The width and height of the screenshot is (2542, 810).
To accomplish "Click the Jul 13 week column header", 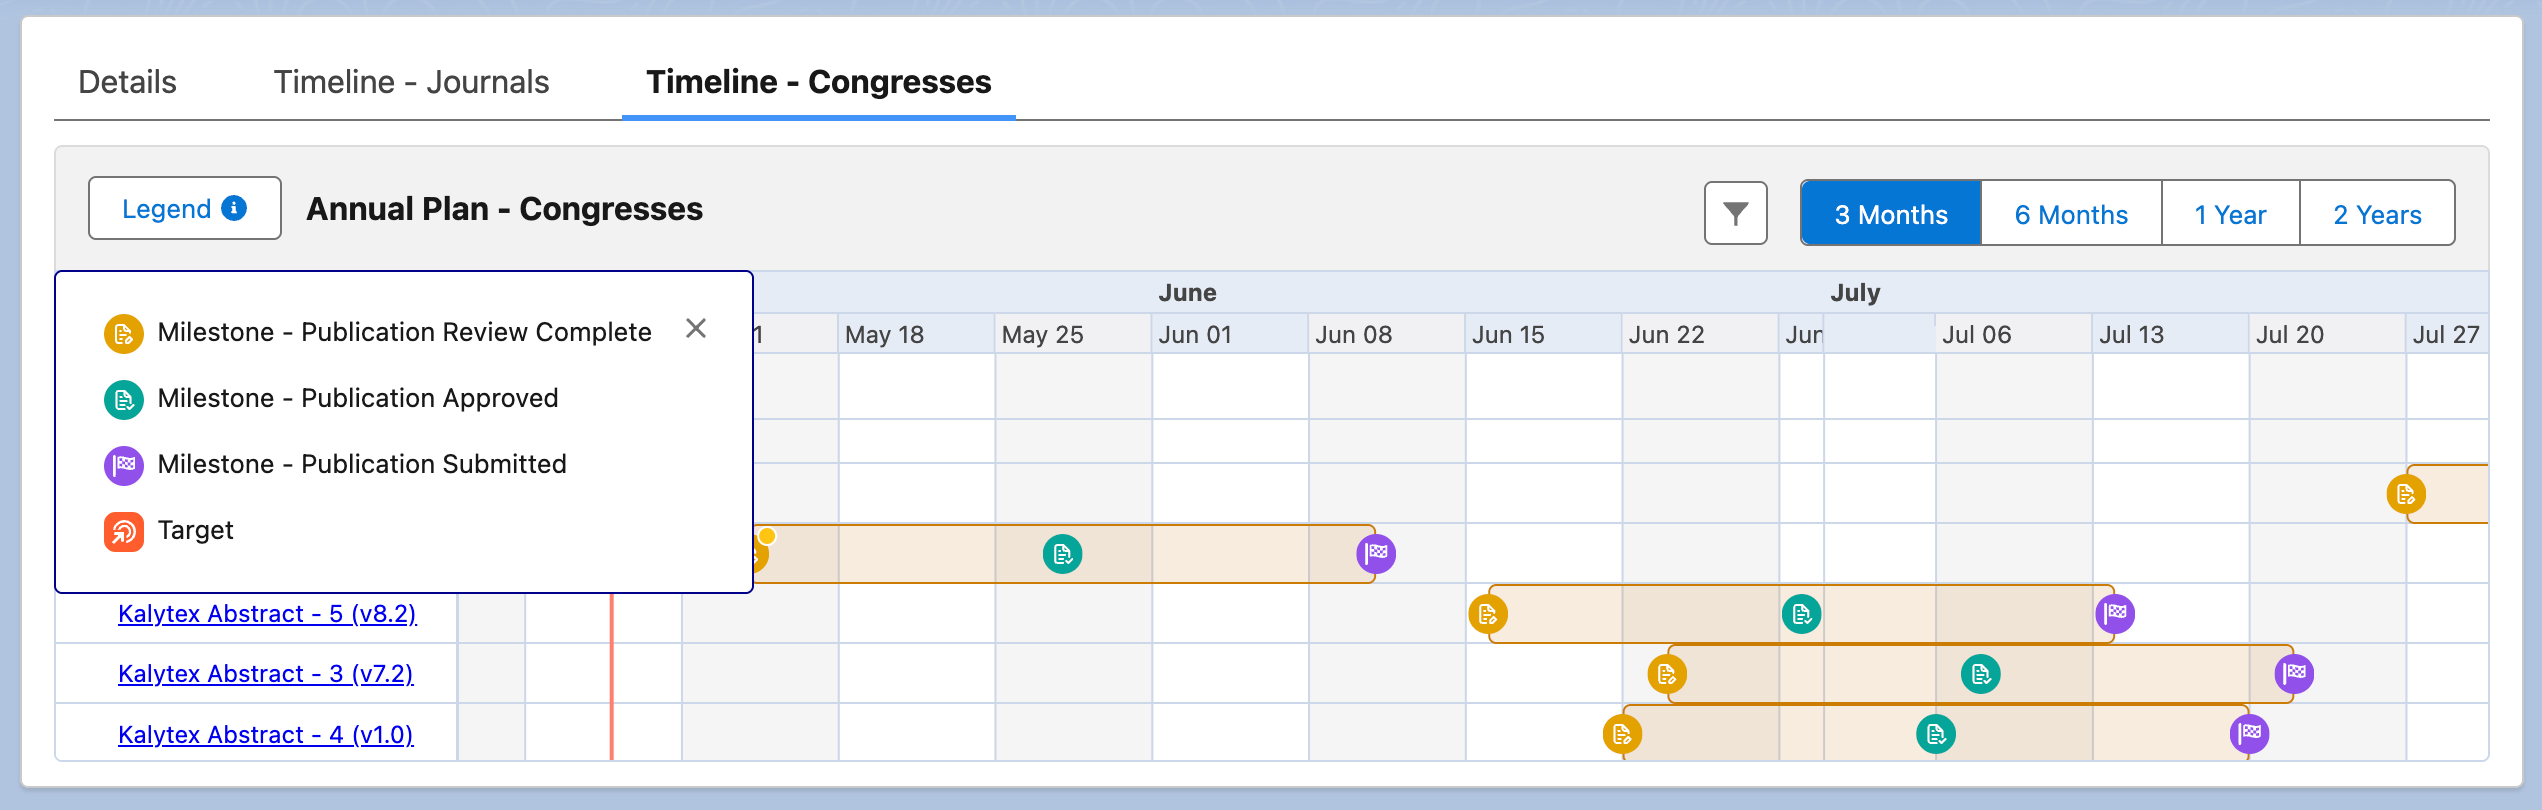I will 2131,335.
